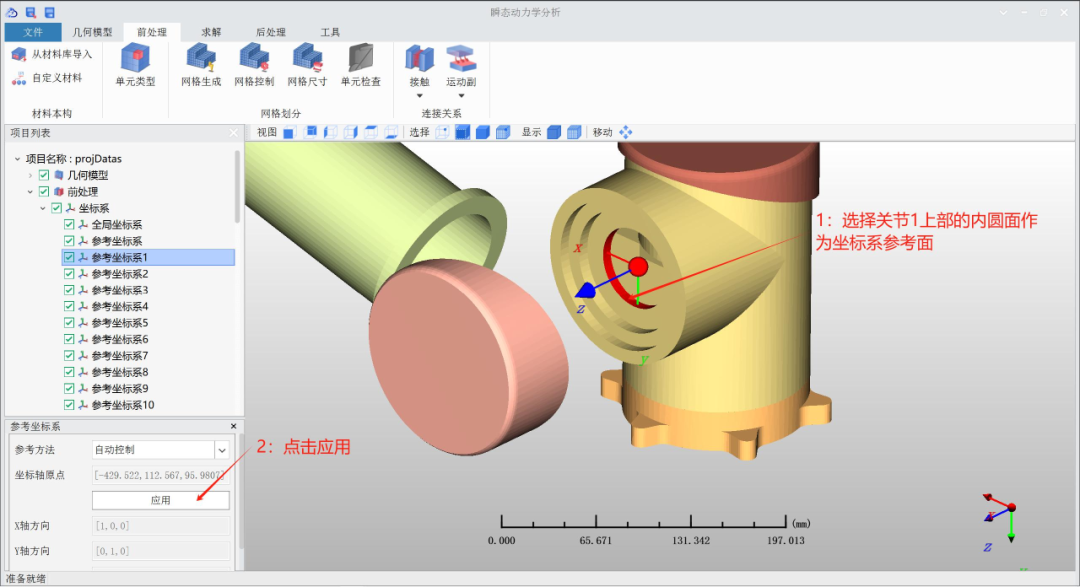The height and width of the screenshot is (587, 1080).
Task: Launch 网格生成 mesh generation
Action: (201, 65)
